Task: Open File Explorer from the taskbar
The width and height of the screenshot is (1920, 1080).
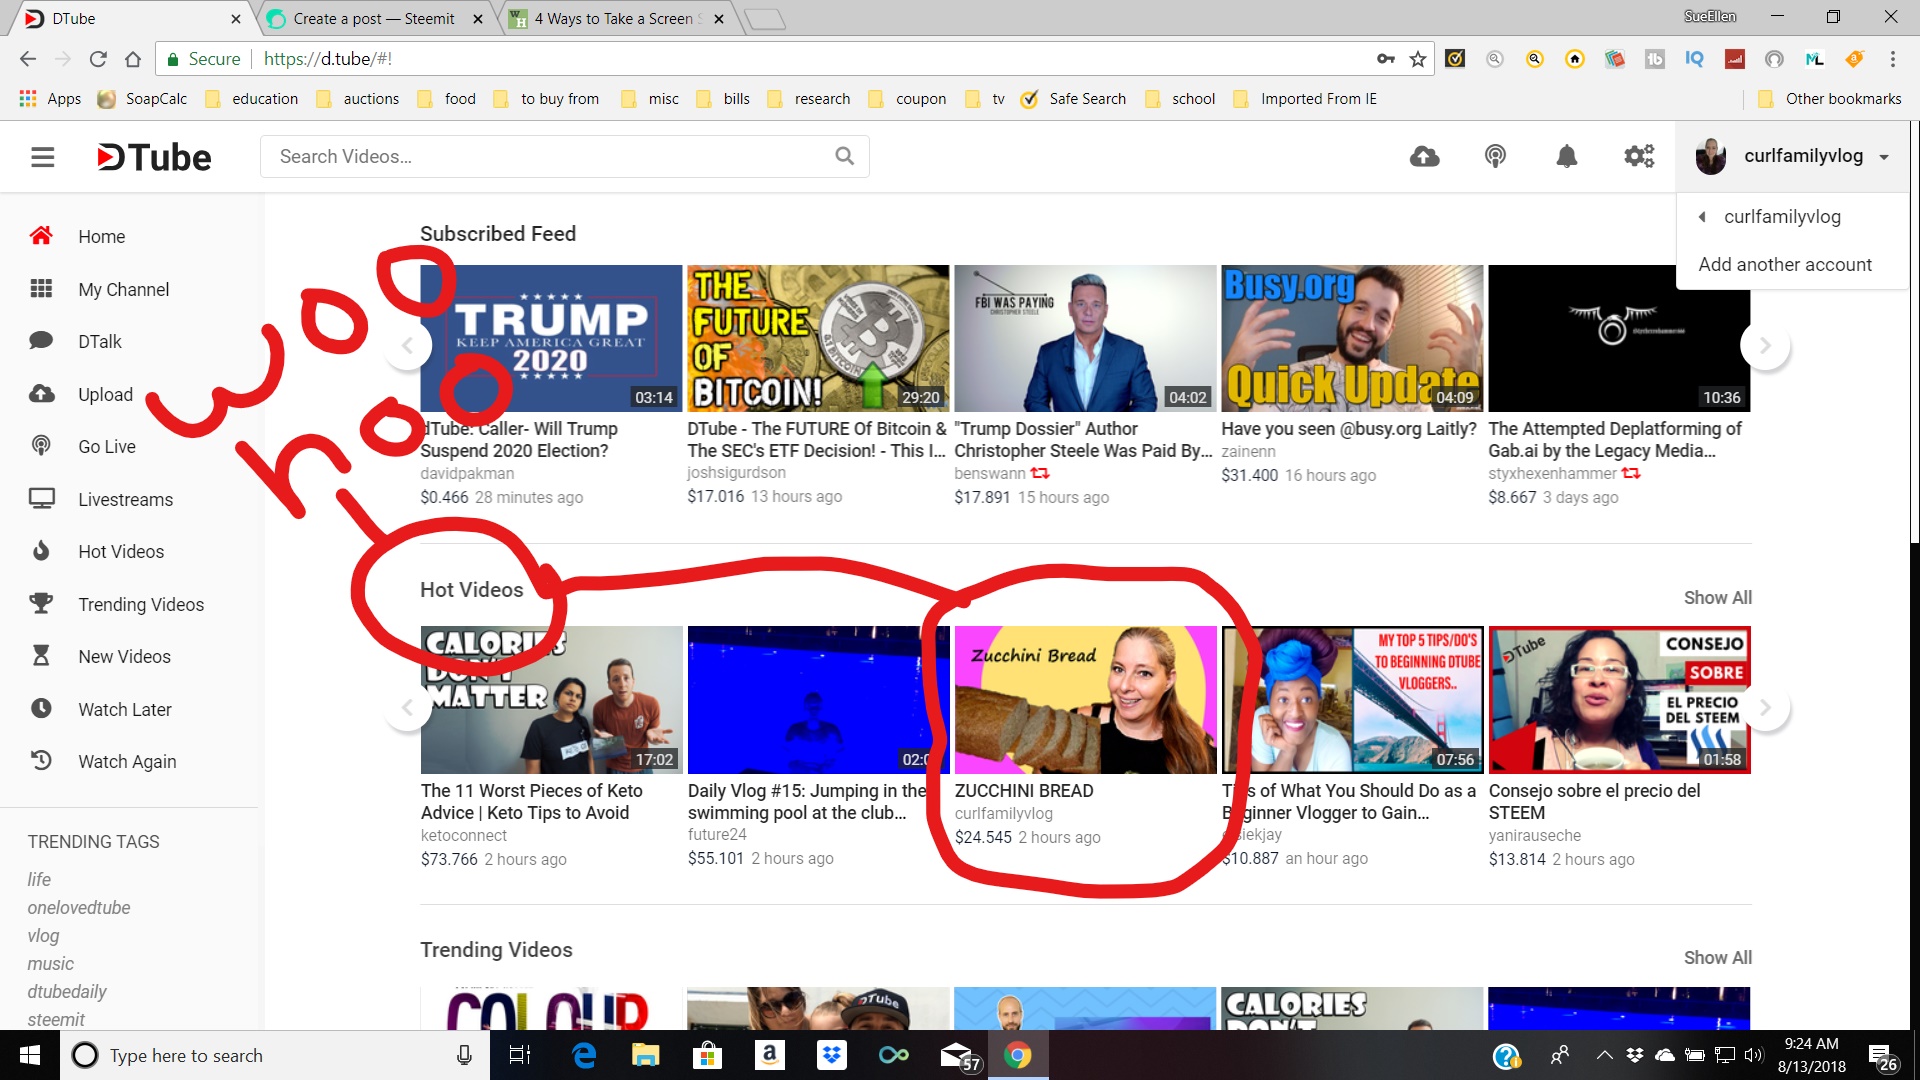Action: click(646, 1055)
